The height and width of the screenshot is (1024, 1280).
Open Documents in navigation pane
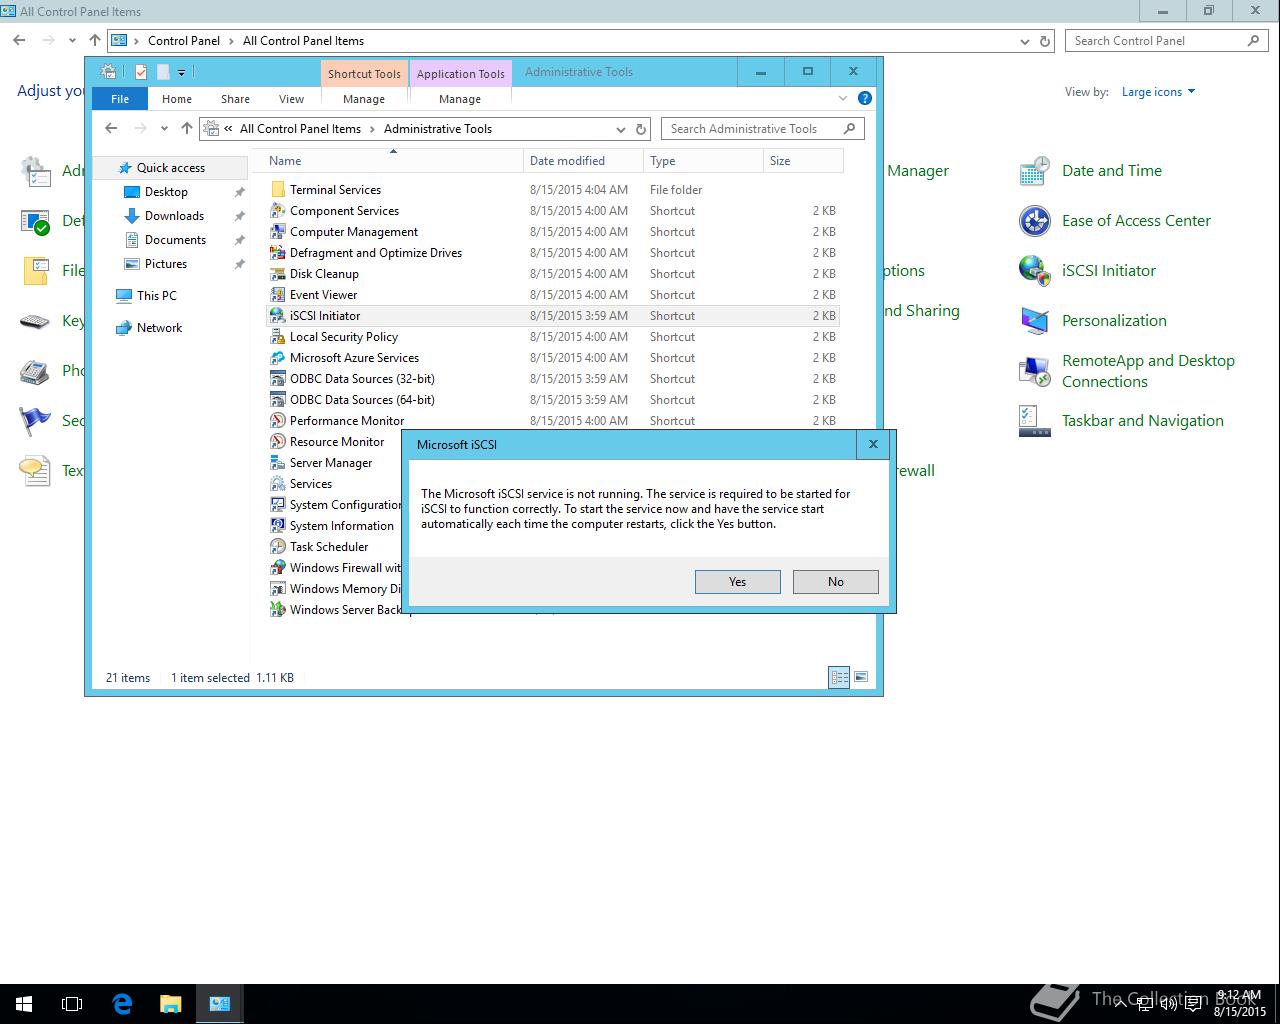pos(175,240)
